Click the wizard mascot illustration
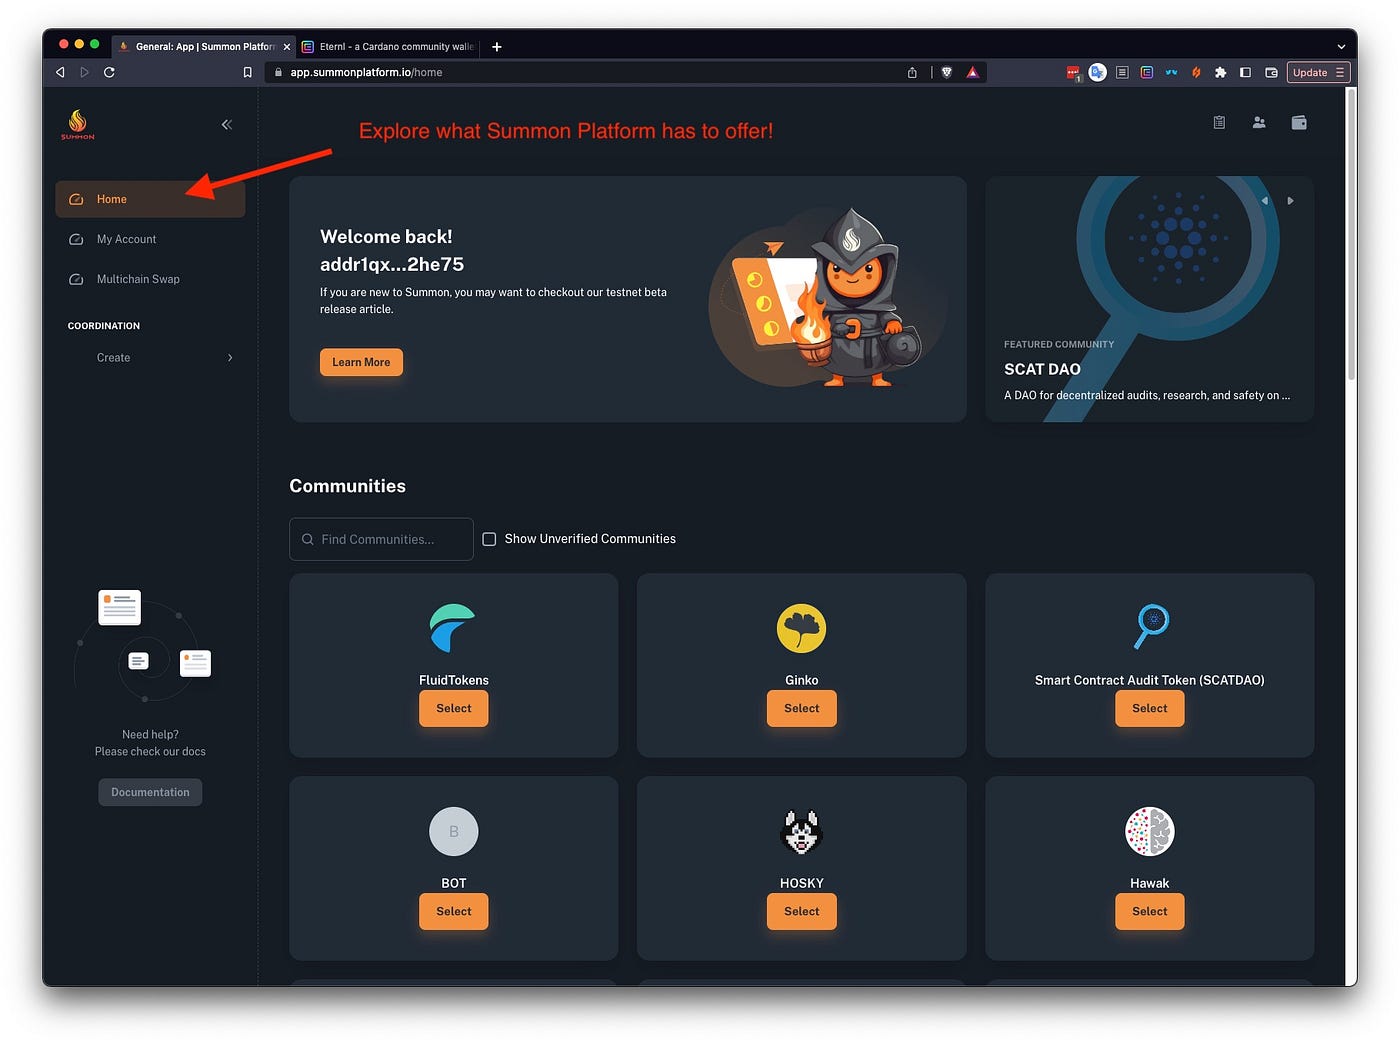The height and width of the screenshot is (1043, 1400). [x=830, y=297]
